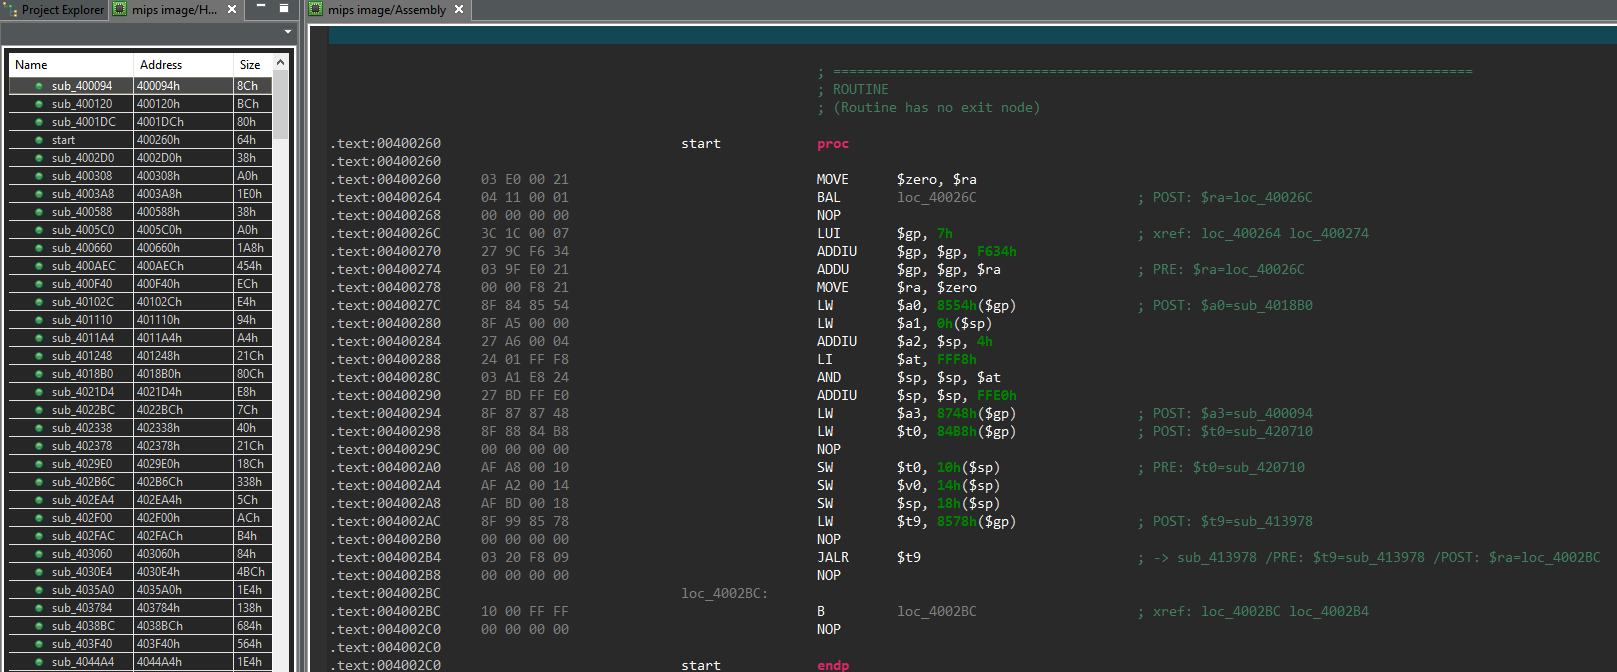This screenshot has width=1617, height=672.
Task: Click the green dot icon next to start
Action: 39,140
